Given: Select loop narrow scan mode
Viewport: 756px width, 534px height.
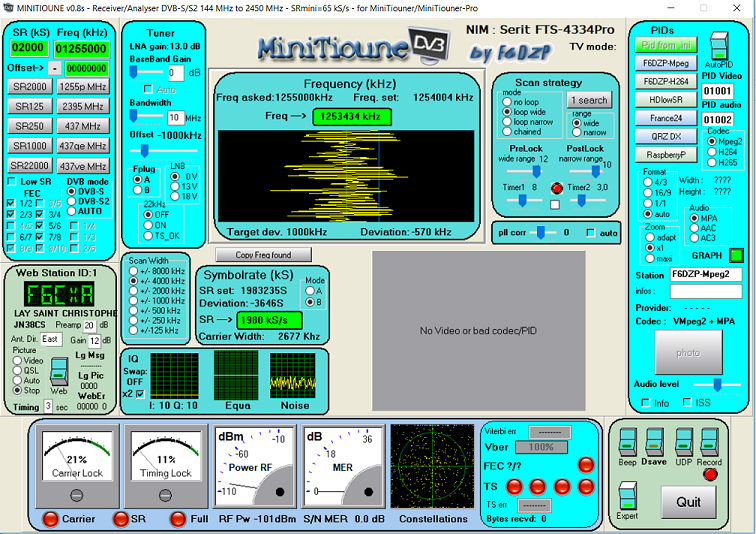Looking at the screenshot, I should click(x=507, y=122).
